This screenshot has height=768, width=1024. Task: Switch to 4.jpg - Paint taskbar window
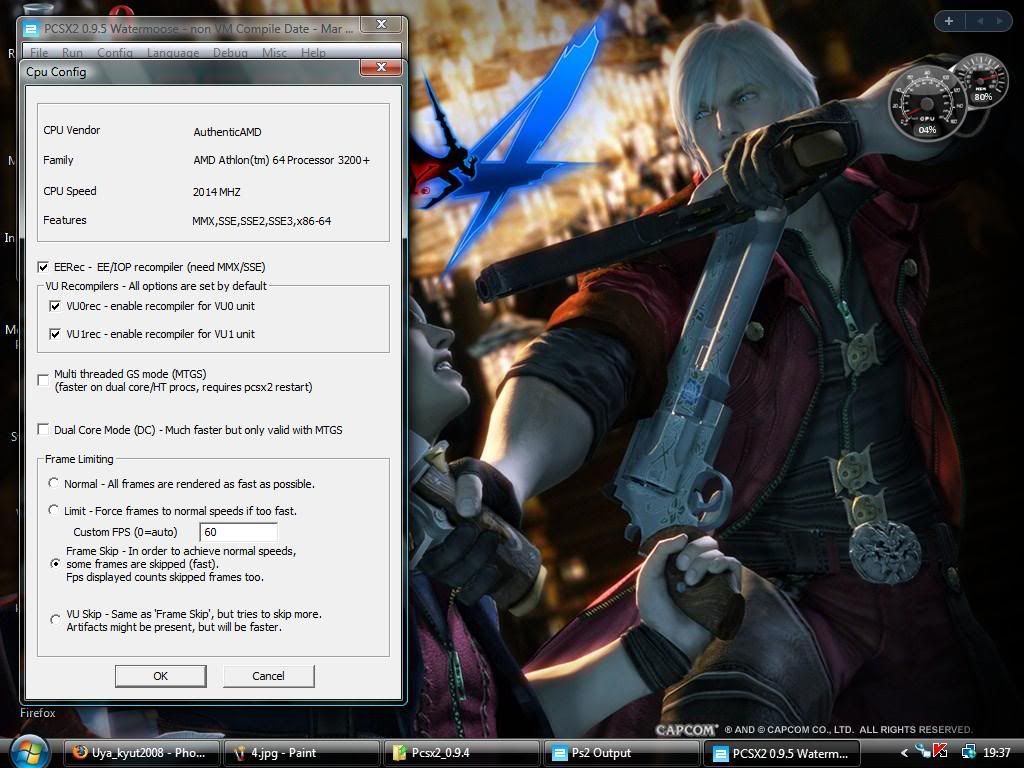click(x=301, y=753)
